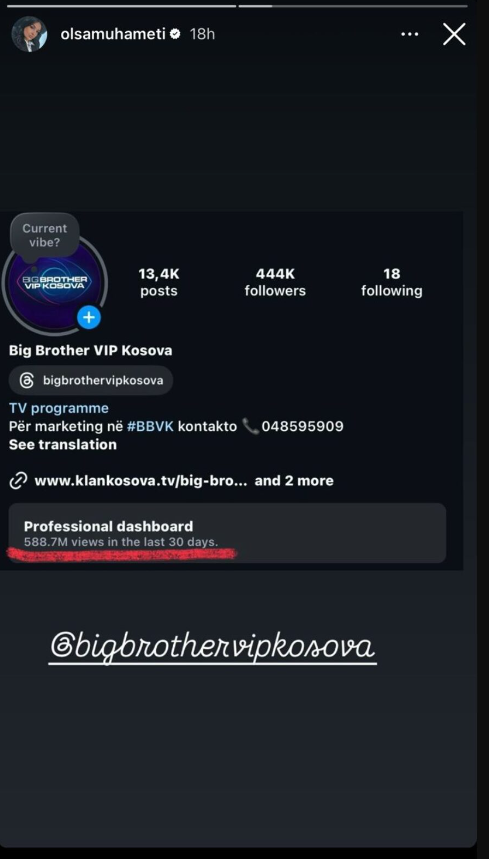Open the www.klankosova.tv/big-bro link
The image size is (489, 859).
pyautogui.click(x=141, y=481)
